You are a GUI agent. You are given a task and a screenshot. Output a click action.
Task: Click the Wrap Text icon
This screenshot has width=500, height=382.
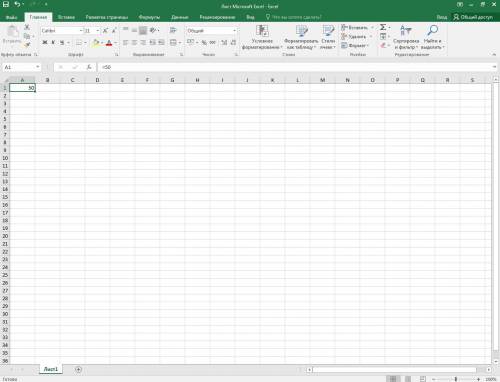173,31
